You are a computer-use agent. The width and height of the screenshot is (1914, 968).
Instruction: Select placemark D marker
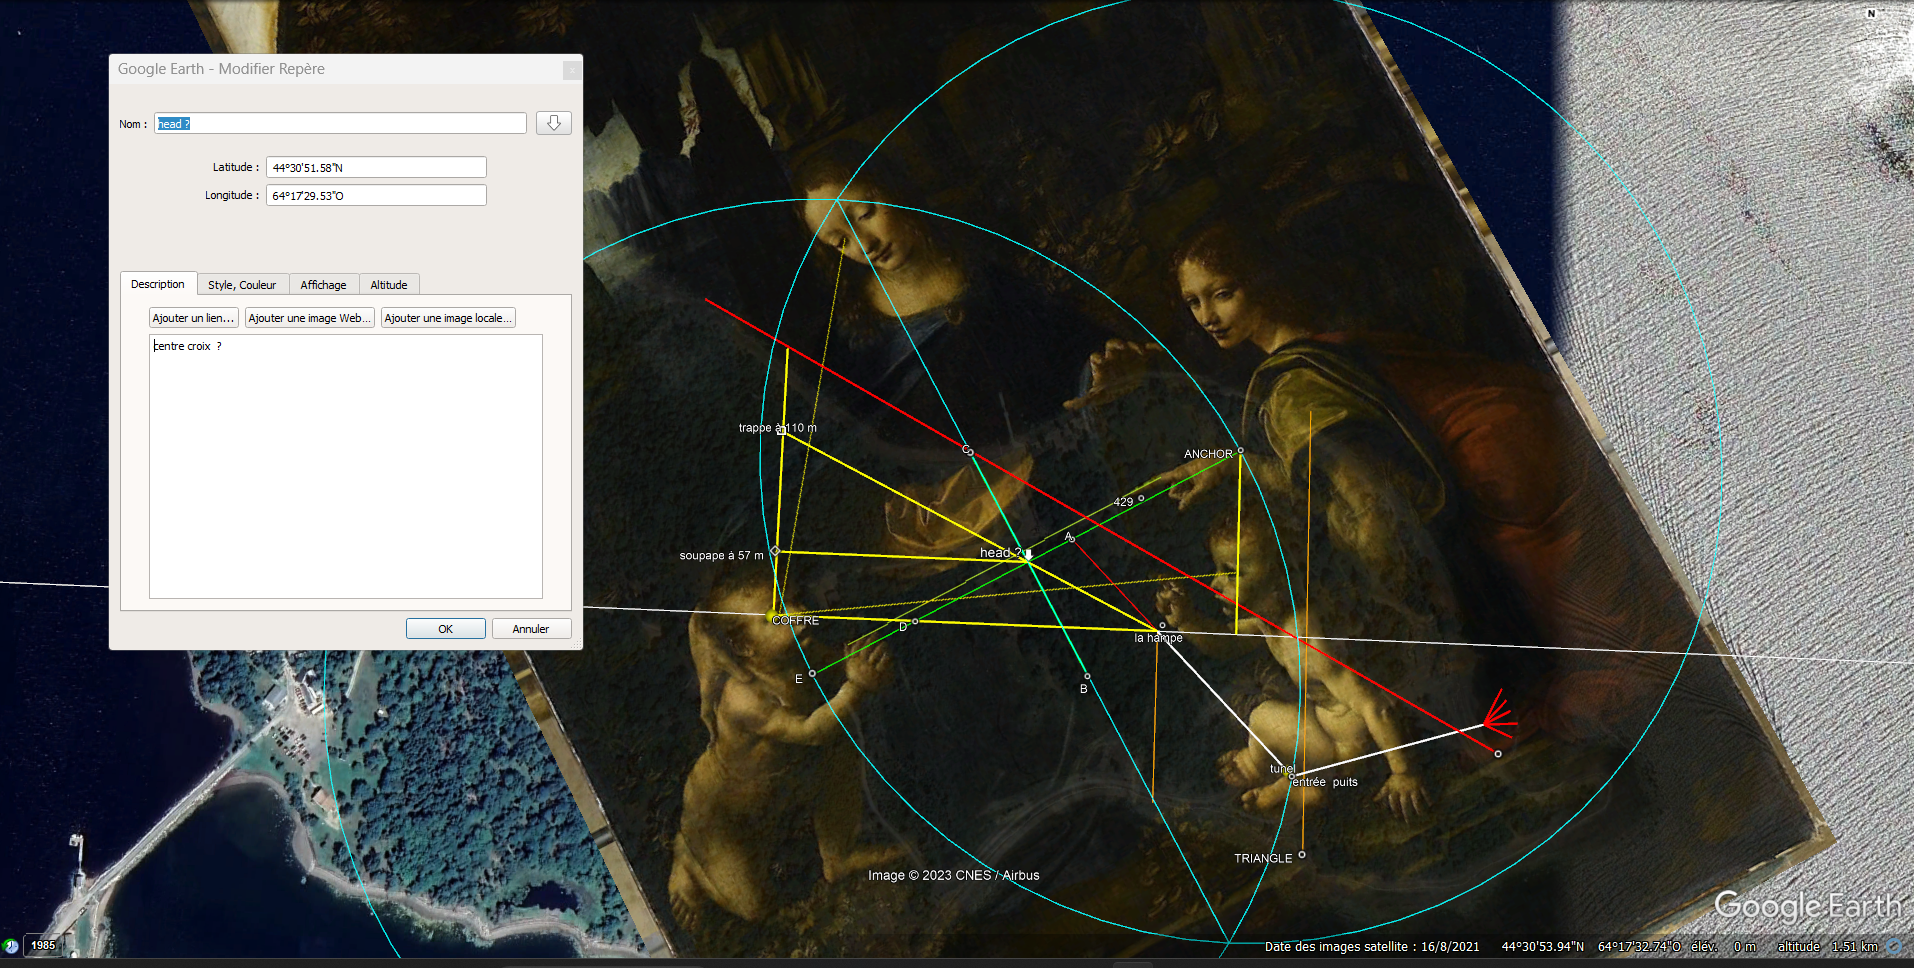coord(915,621)
